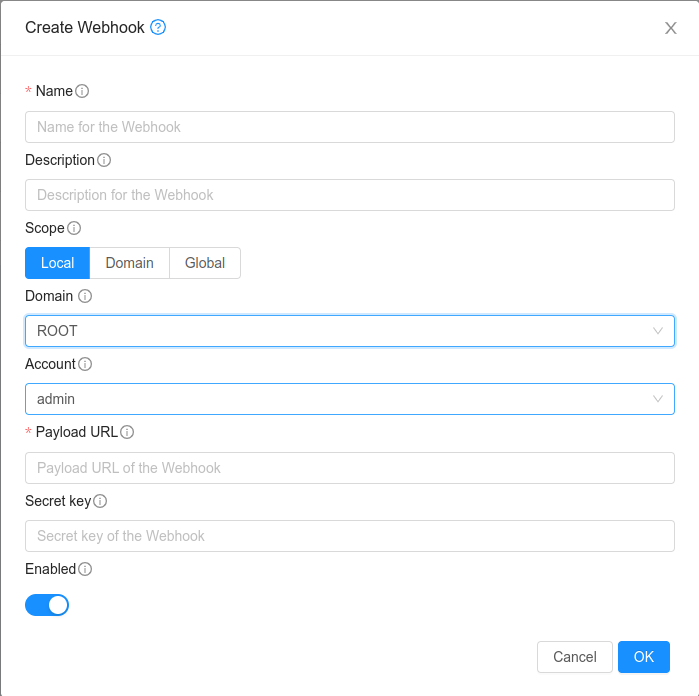Open the Account dropdown showing admin
This screenshot has height=696, width=699.
coord(349,399)
